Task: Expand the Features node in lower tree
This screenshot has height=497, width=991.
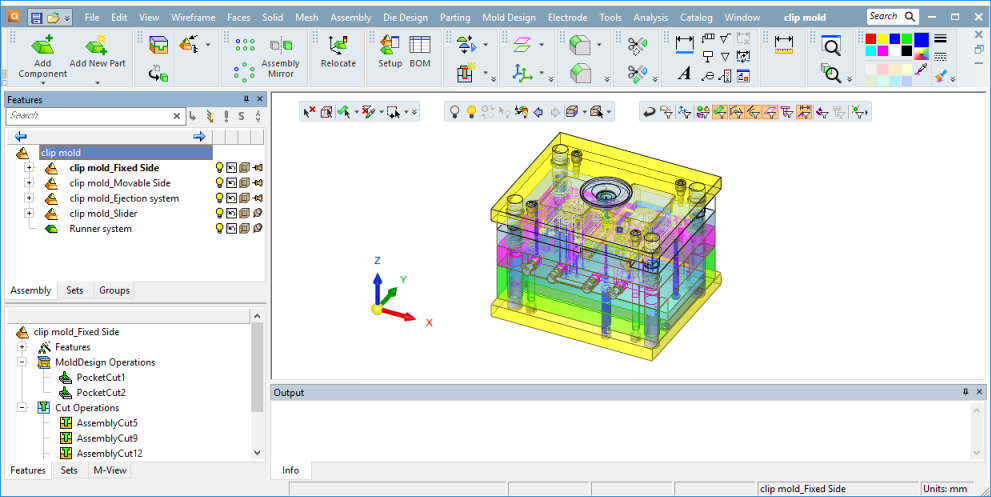Action: [22, 347]
